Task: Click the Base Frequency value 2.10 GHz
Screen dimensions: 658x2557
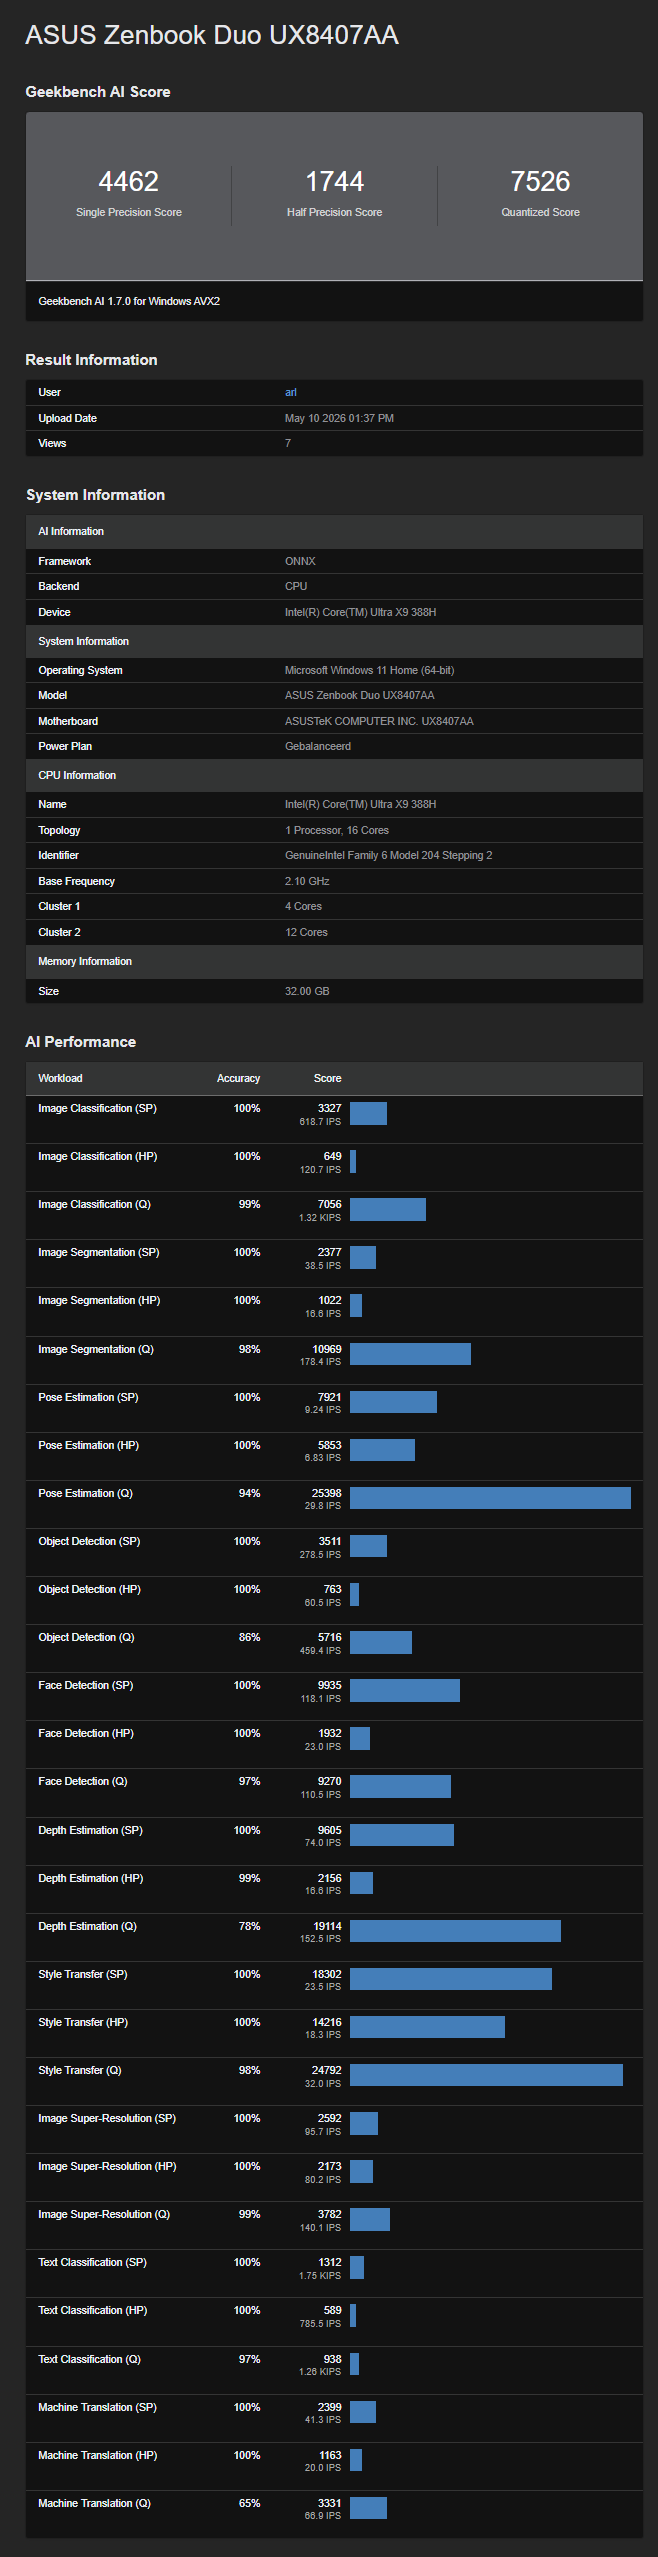Action: coord(307,881)
